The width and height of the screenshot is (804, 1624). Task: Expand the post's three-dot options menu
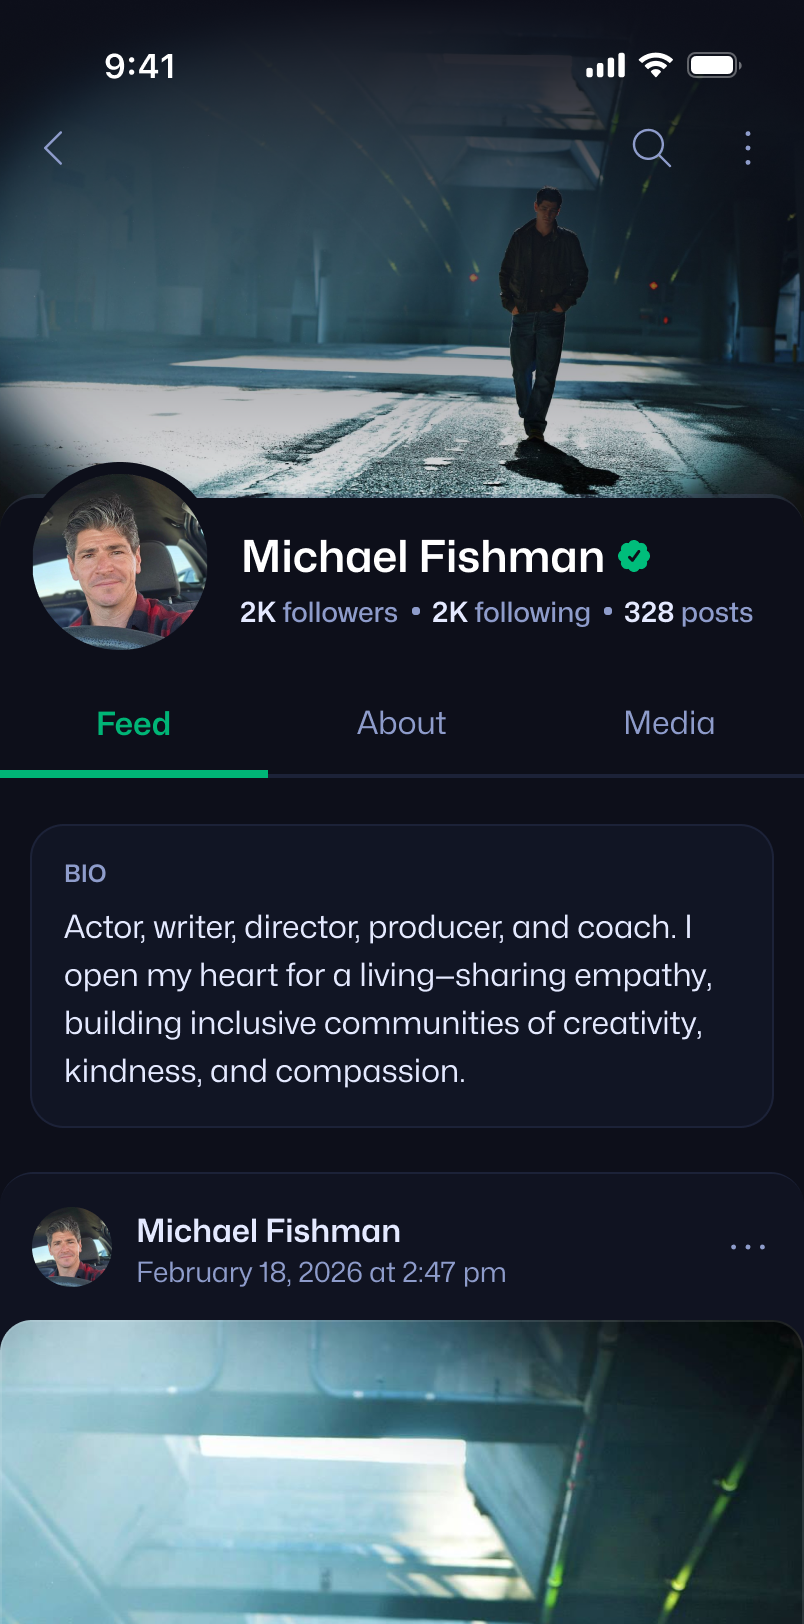(748, 1247)
